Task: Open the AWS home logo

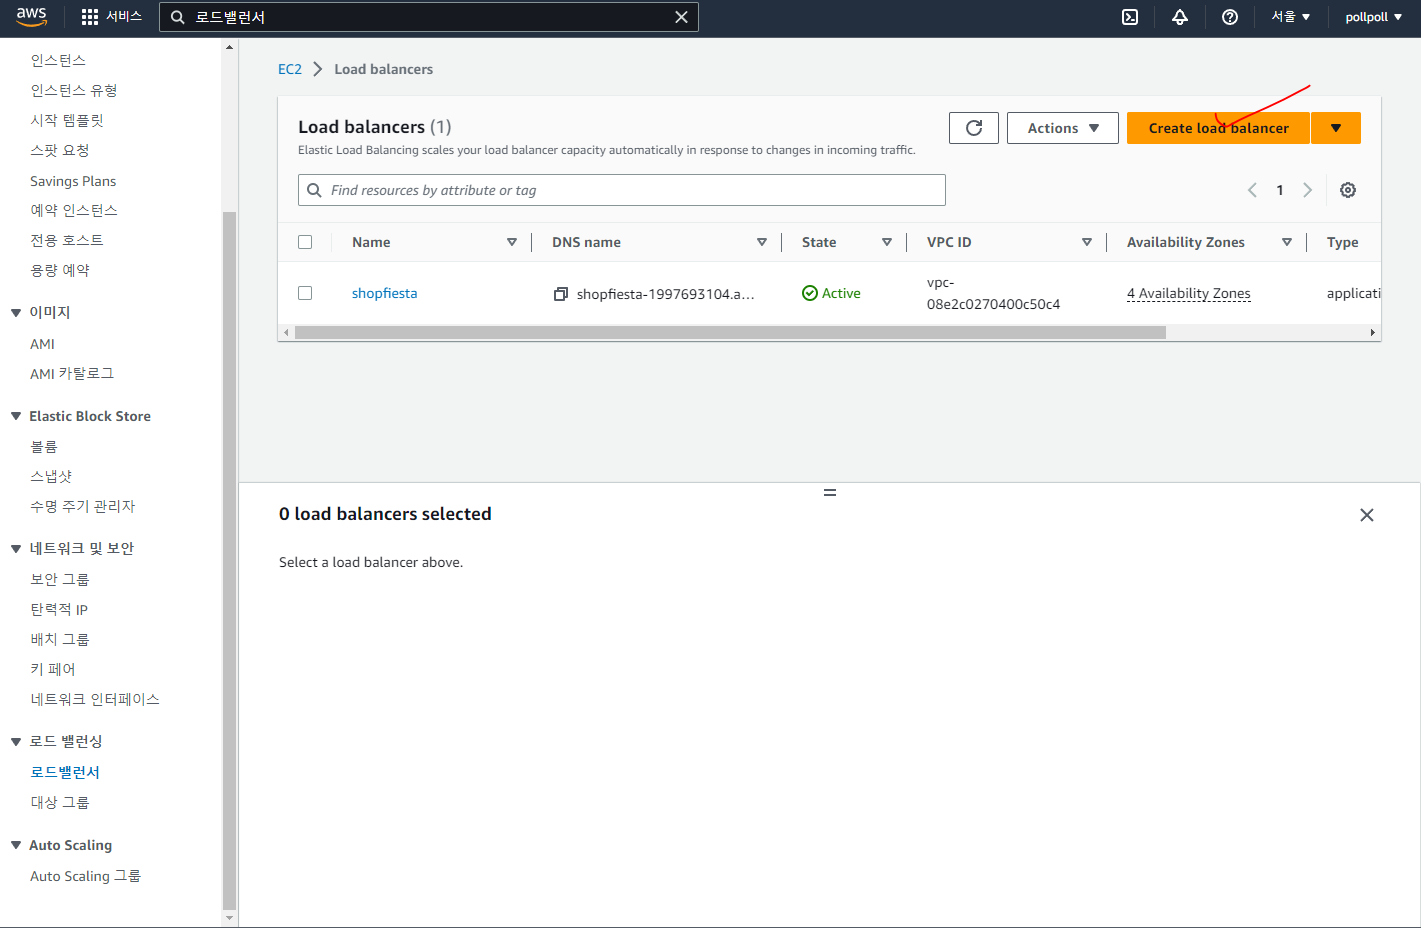Action: (x=31, y=17)
